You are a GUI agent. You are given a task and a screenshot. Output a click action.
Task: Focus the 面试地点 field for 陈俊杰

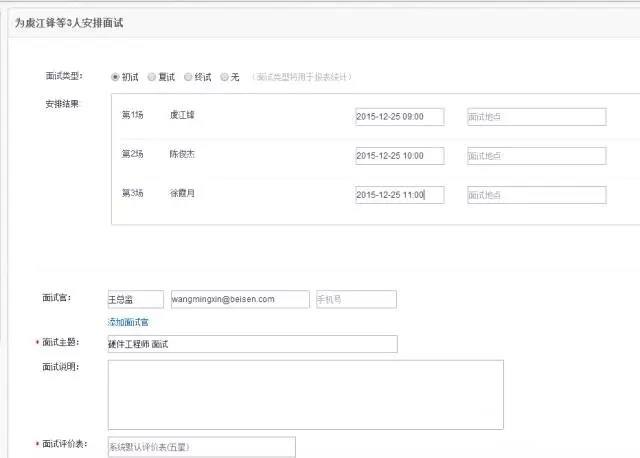coord(537,156)
